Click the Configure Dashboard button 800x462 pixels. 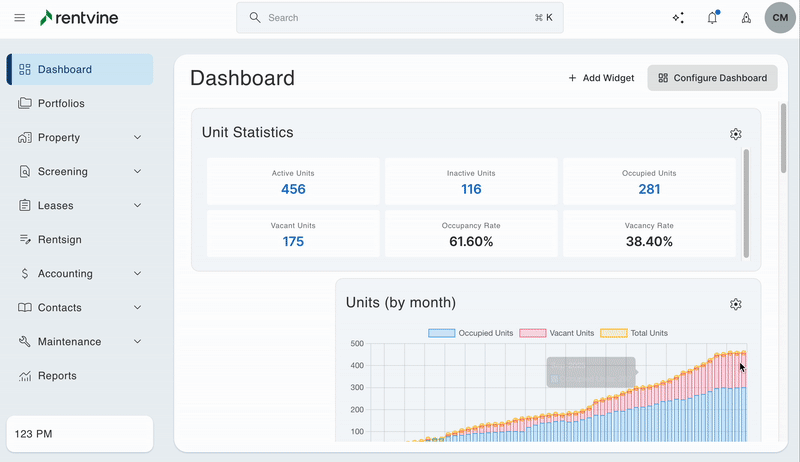coord(712,78)
